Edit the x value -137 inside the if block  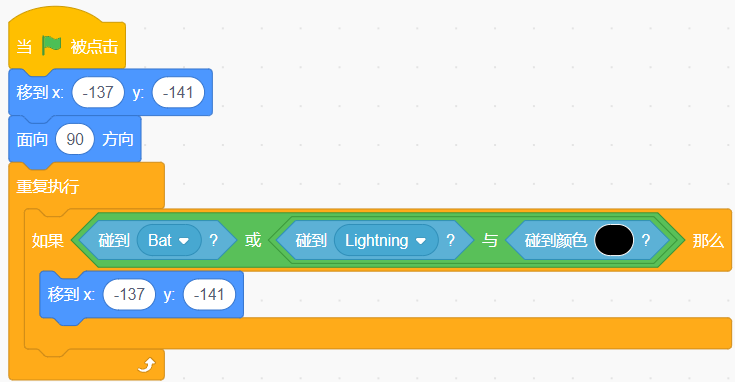tap(129, 294)
